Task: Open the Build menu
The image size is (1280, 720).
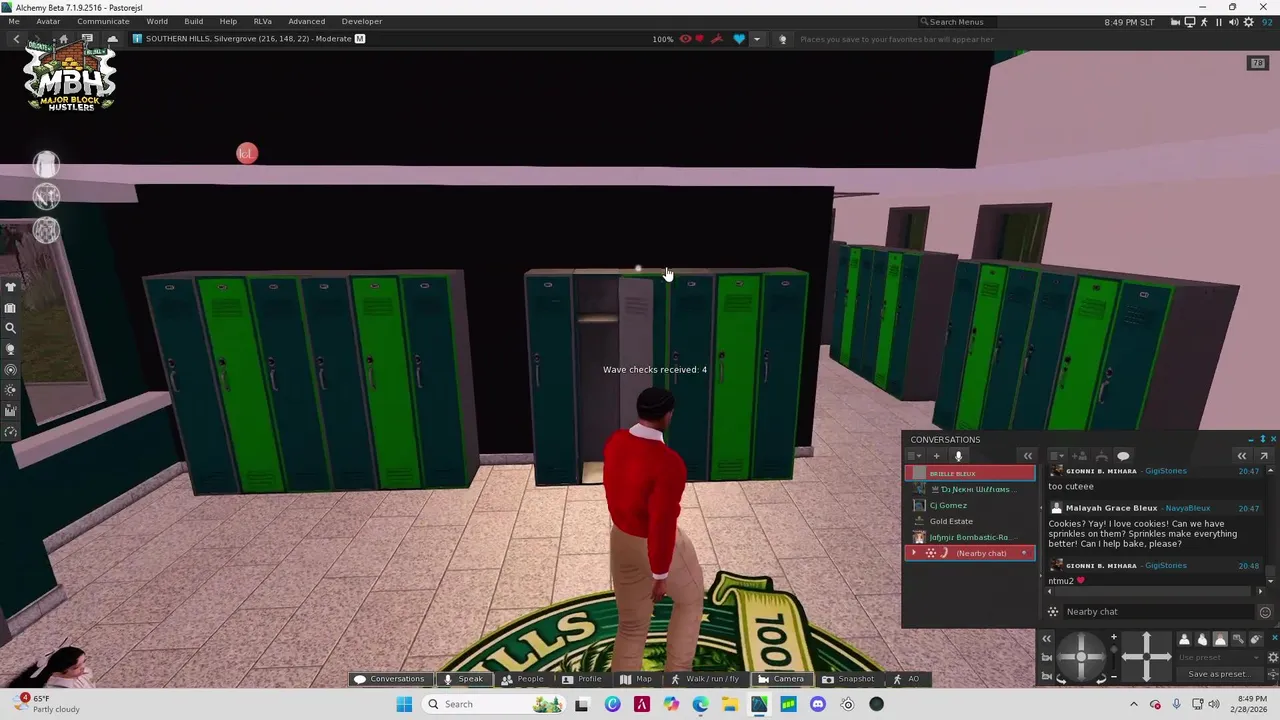Action: 193,21
